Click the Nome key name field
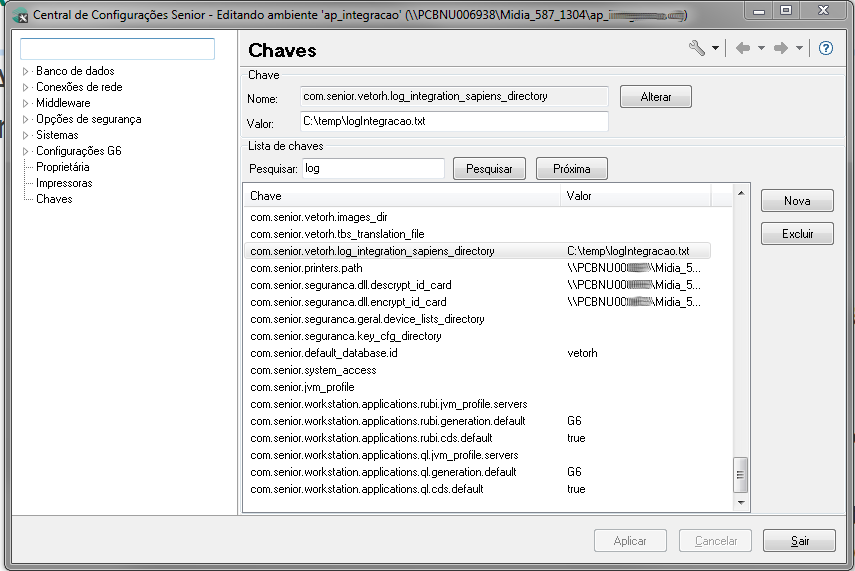 tap(454, 97)
